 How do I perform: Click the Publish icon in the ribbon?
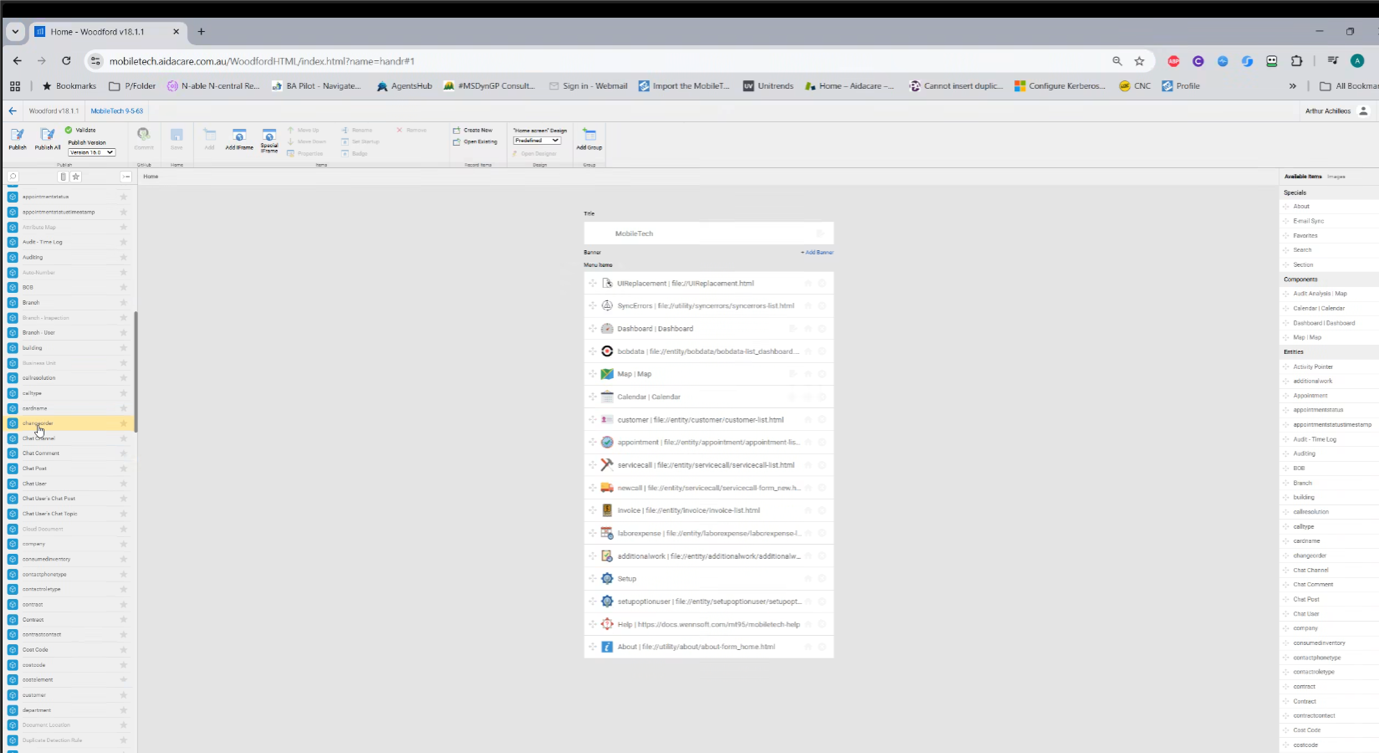point(17,135)
